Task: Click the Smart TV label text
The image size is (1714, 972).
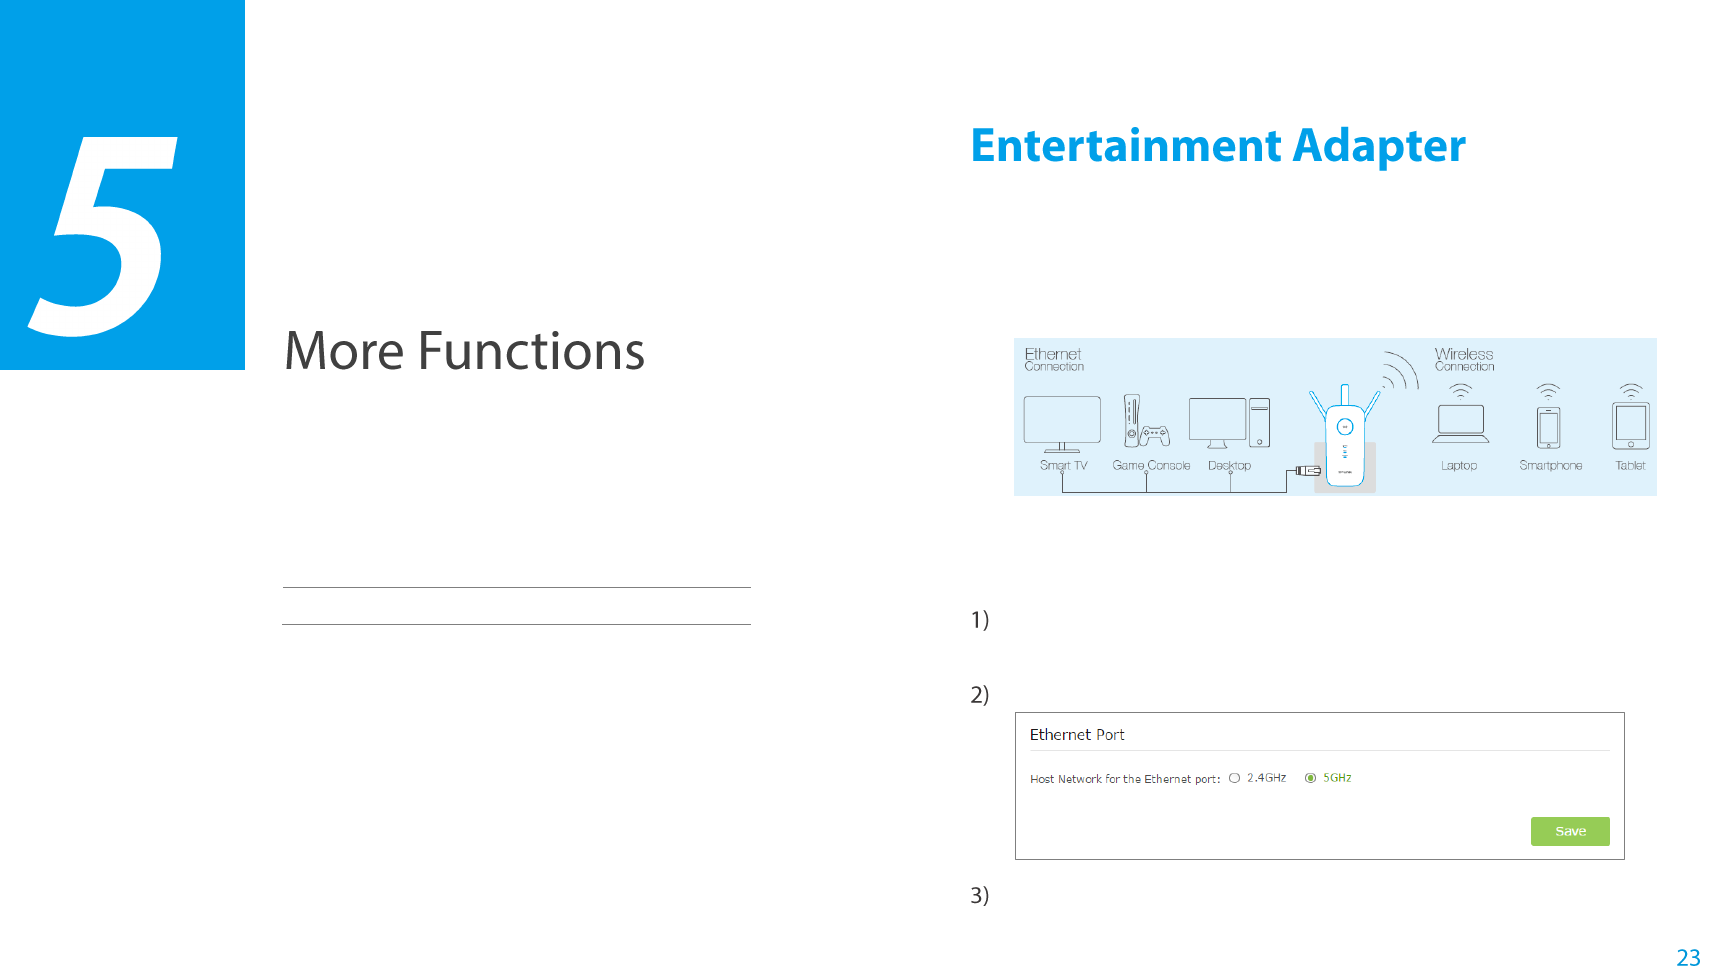Action: pyautogui.click(x=1063, y=466)
